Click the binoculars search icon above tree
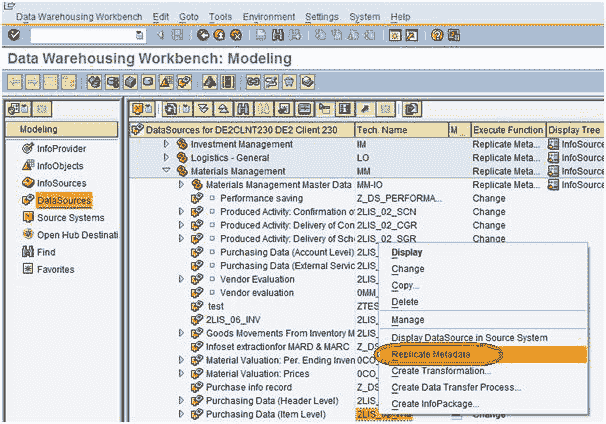 pyautogui.click(x=243, y=109)
